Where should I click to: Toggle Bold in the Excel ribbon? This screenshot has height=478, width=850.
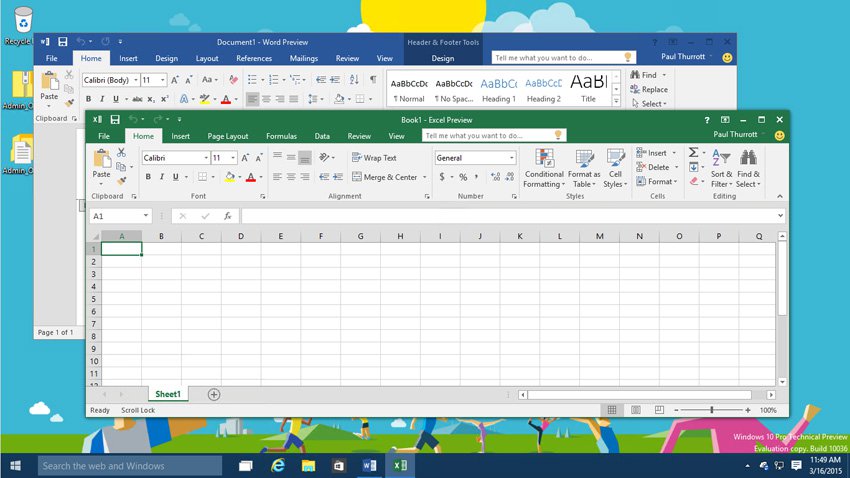tap(148, 177)
